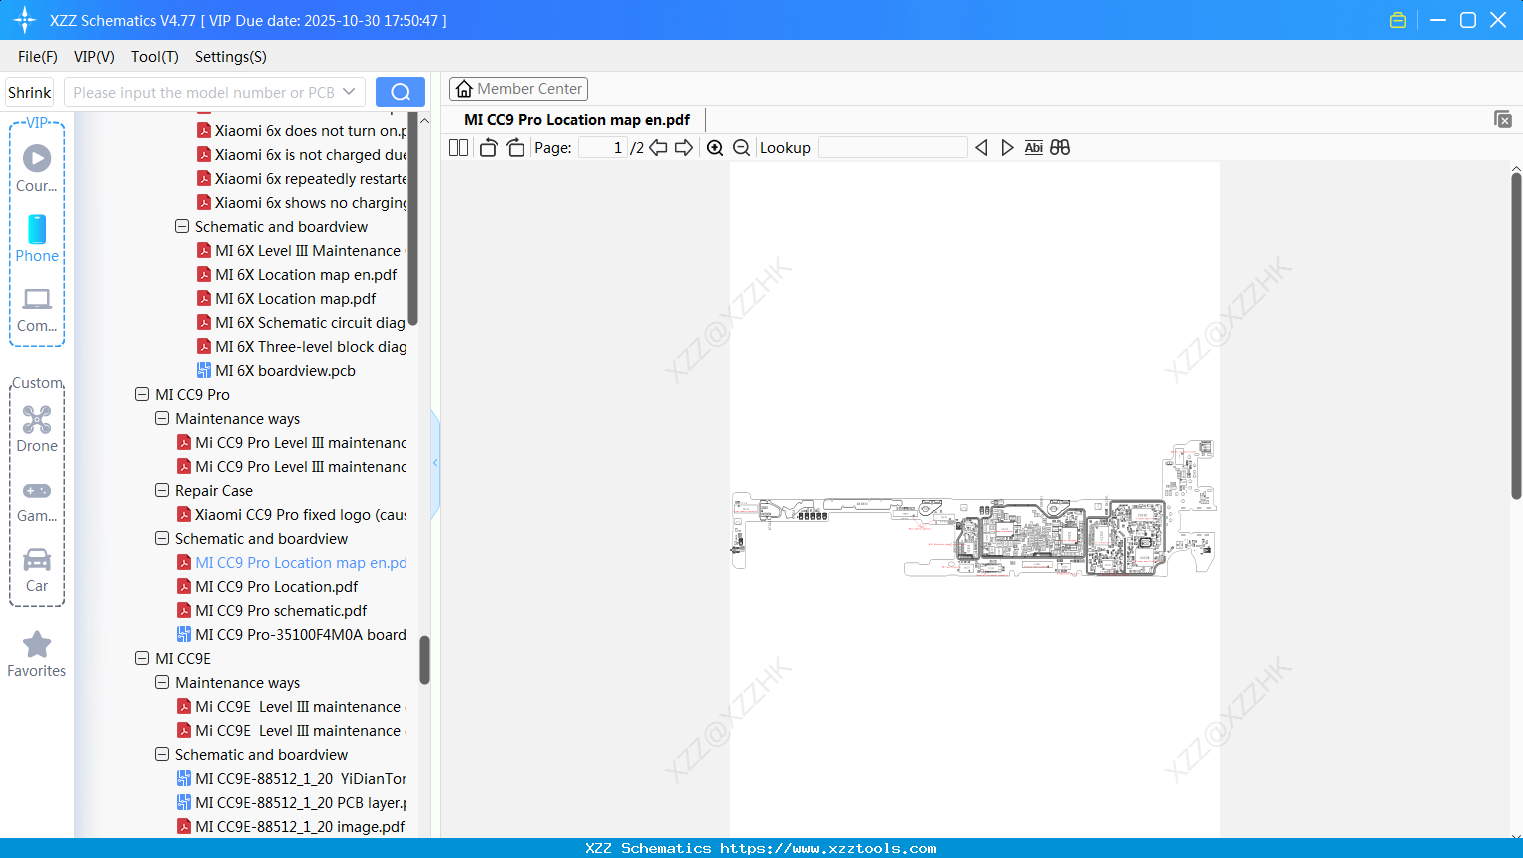Screen dimensions: 1523x858
Task: Open Favorites in the sidebar
Action: tap(37, 655)
